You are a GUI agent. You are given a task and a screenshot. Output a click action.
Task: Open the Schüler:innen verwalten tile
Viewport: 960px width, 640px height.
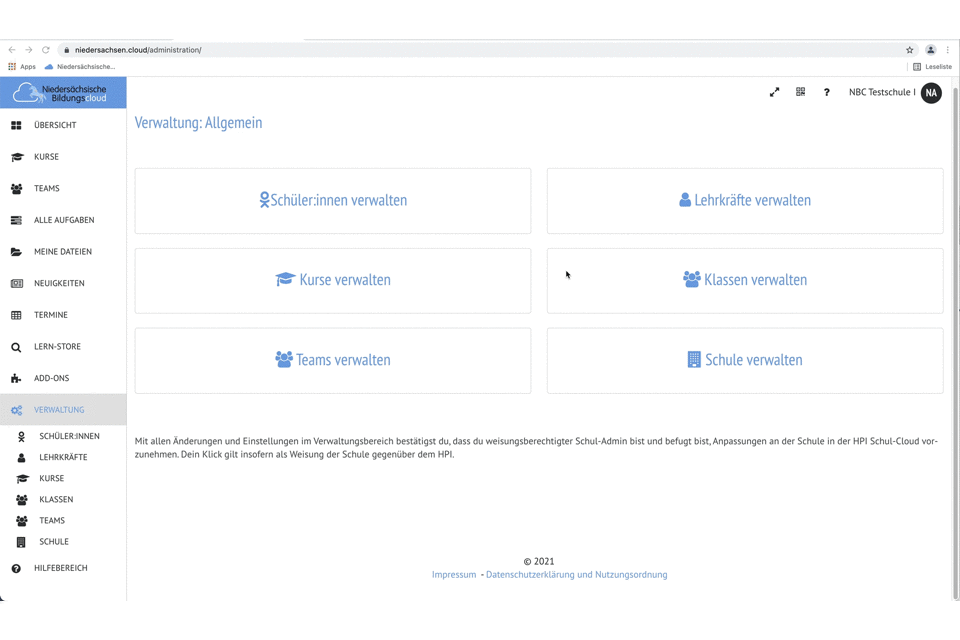pyautogui.click(x=333, y=200)
